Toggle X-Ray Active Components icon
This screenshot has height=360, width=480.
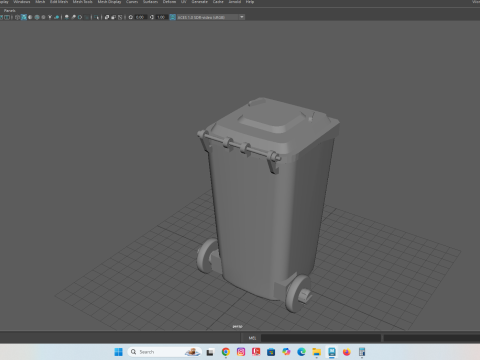[113, 17]
